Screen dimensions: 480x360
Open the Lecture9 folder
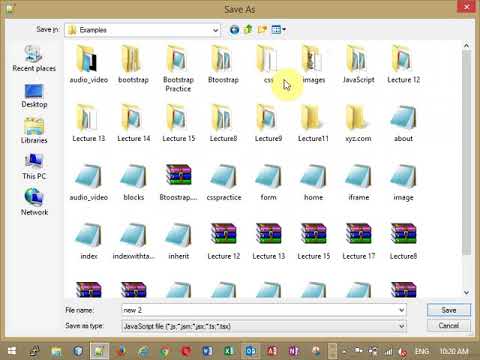click(268, 123)
